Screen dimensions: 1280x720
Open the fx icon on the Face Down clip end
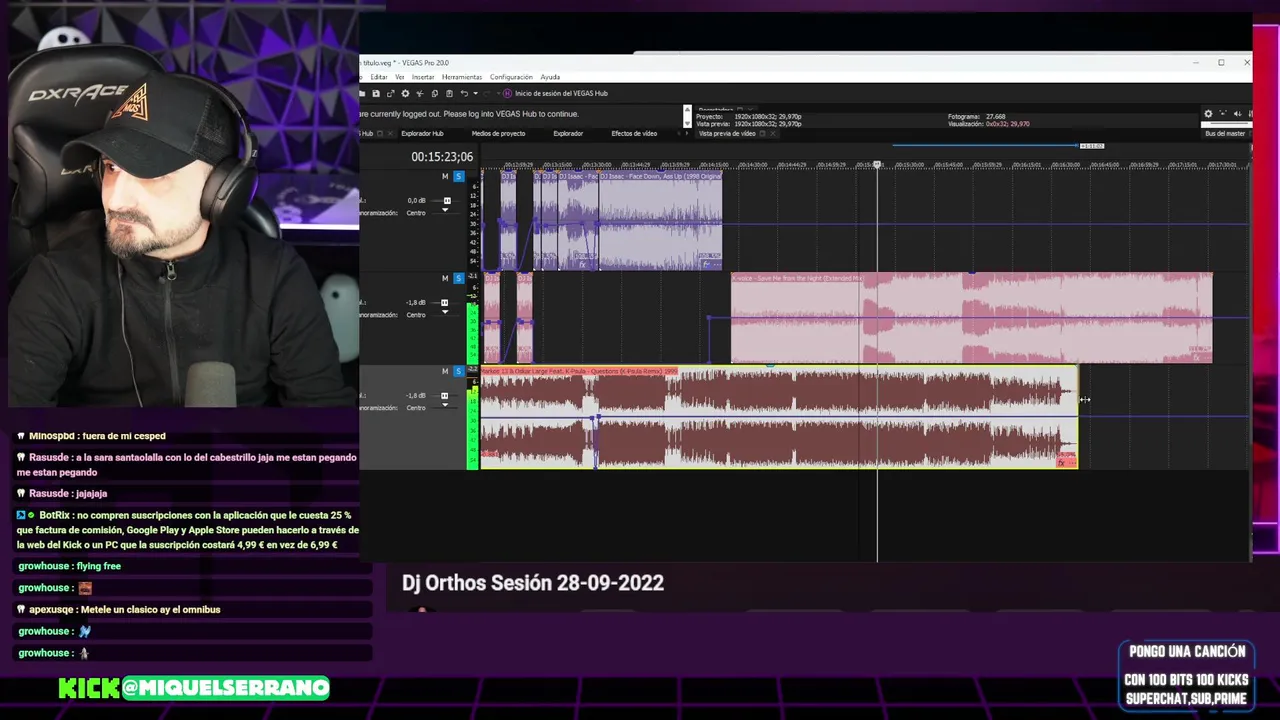pyautogui.click(x=706, y=264)
